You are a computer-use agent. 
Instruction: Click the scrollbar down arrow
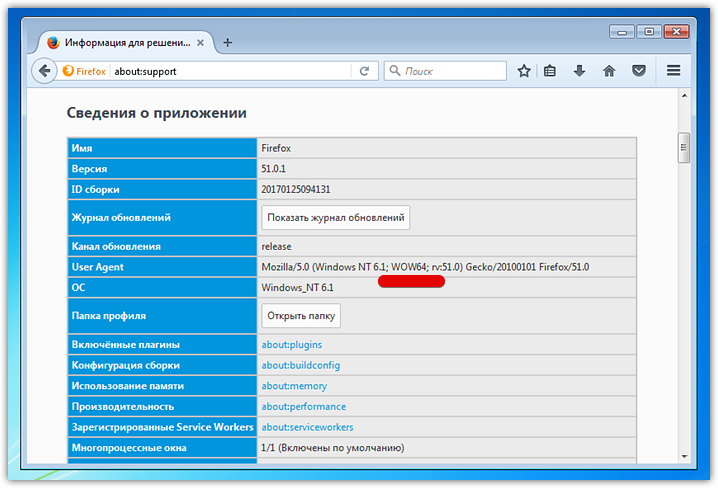click(x=684, y=456)
